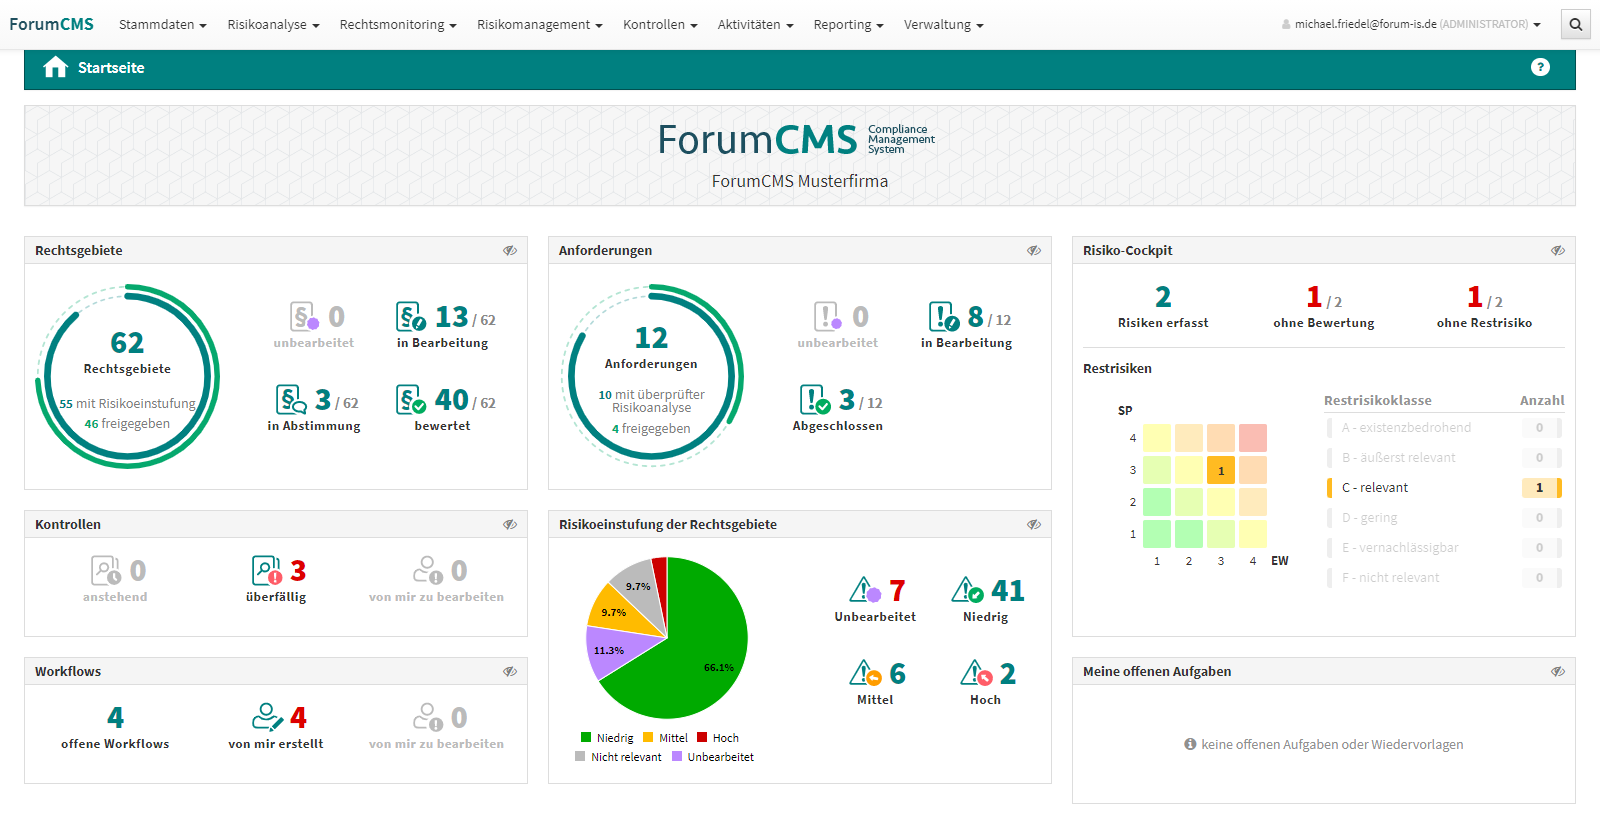Click the home icon beside Startseite
This screenshot has width=1600, height=819.
pos(56,67)
